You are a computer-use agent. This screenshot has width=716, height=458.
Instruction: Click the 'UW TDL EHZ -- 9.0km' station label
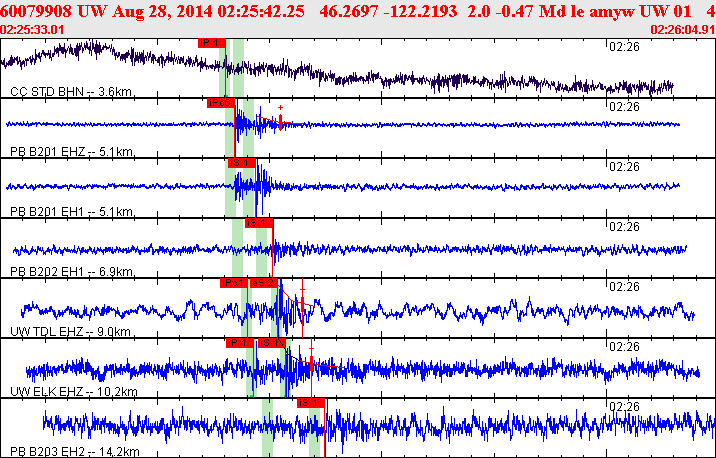[x=70, y=332]
